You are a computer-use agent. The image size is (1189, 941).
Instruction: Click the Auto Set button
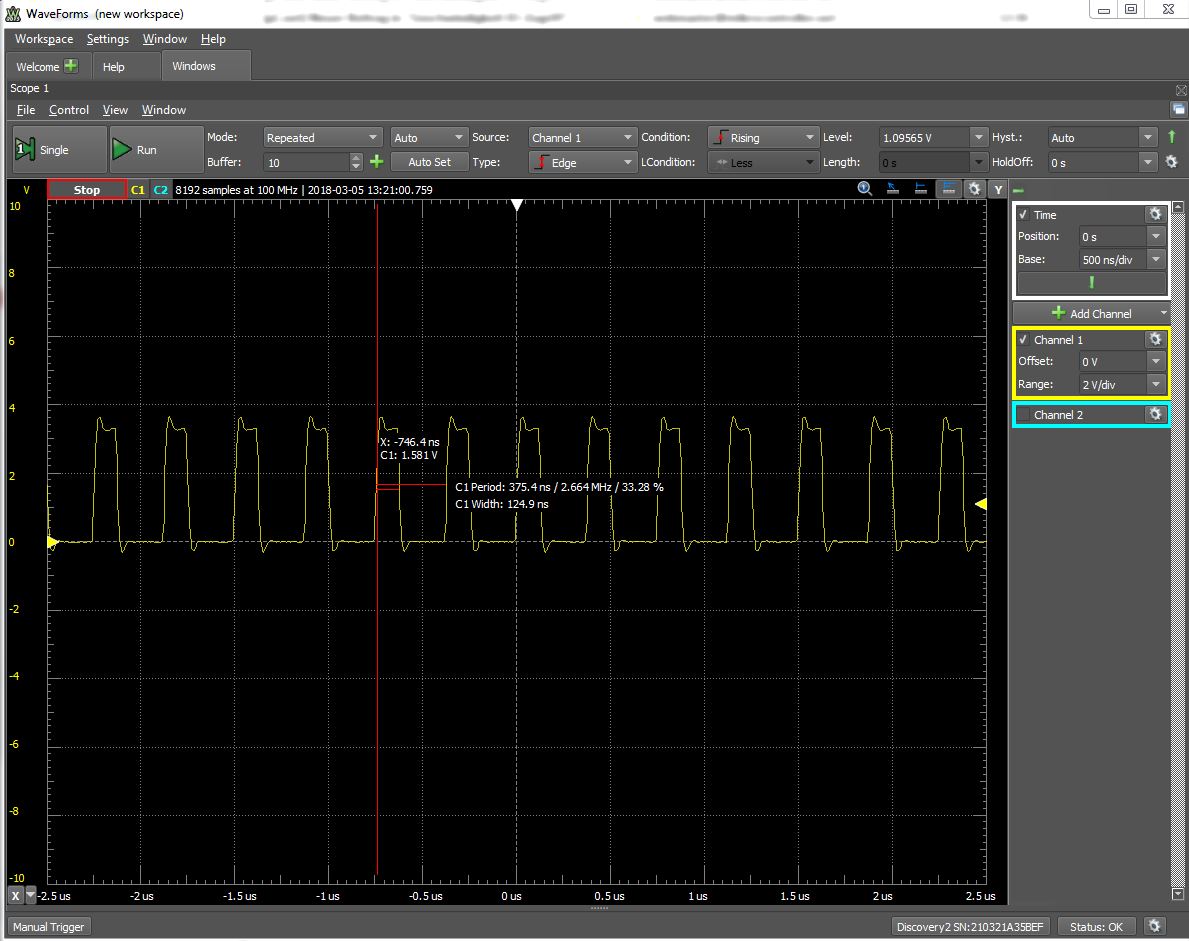click(429, 162)
